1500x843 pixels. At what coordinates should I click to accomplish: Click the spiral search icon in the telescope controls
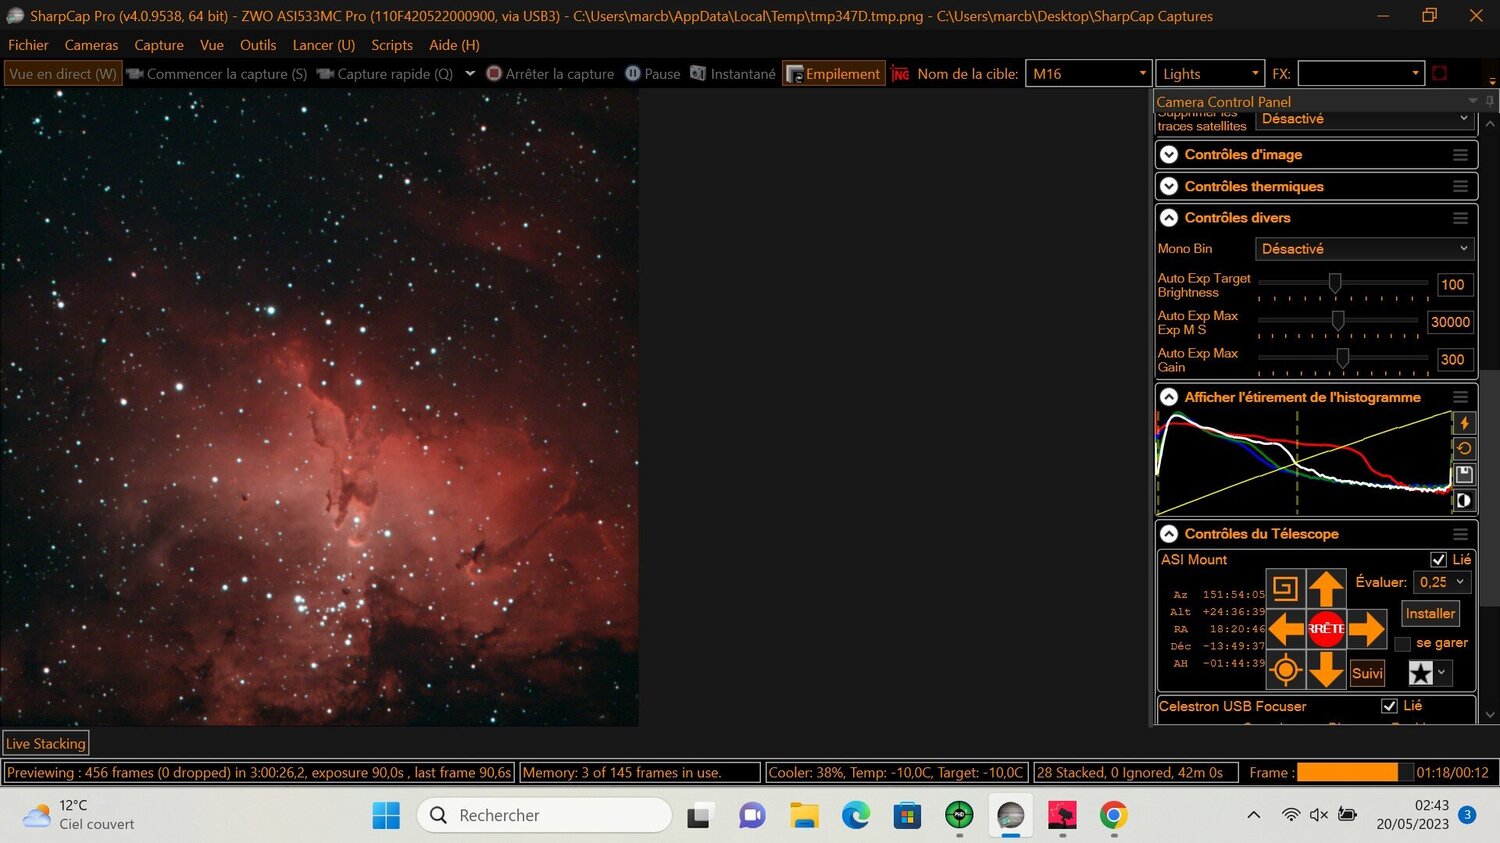tap(1286, 588)
